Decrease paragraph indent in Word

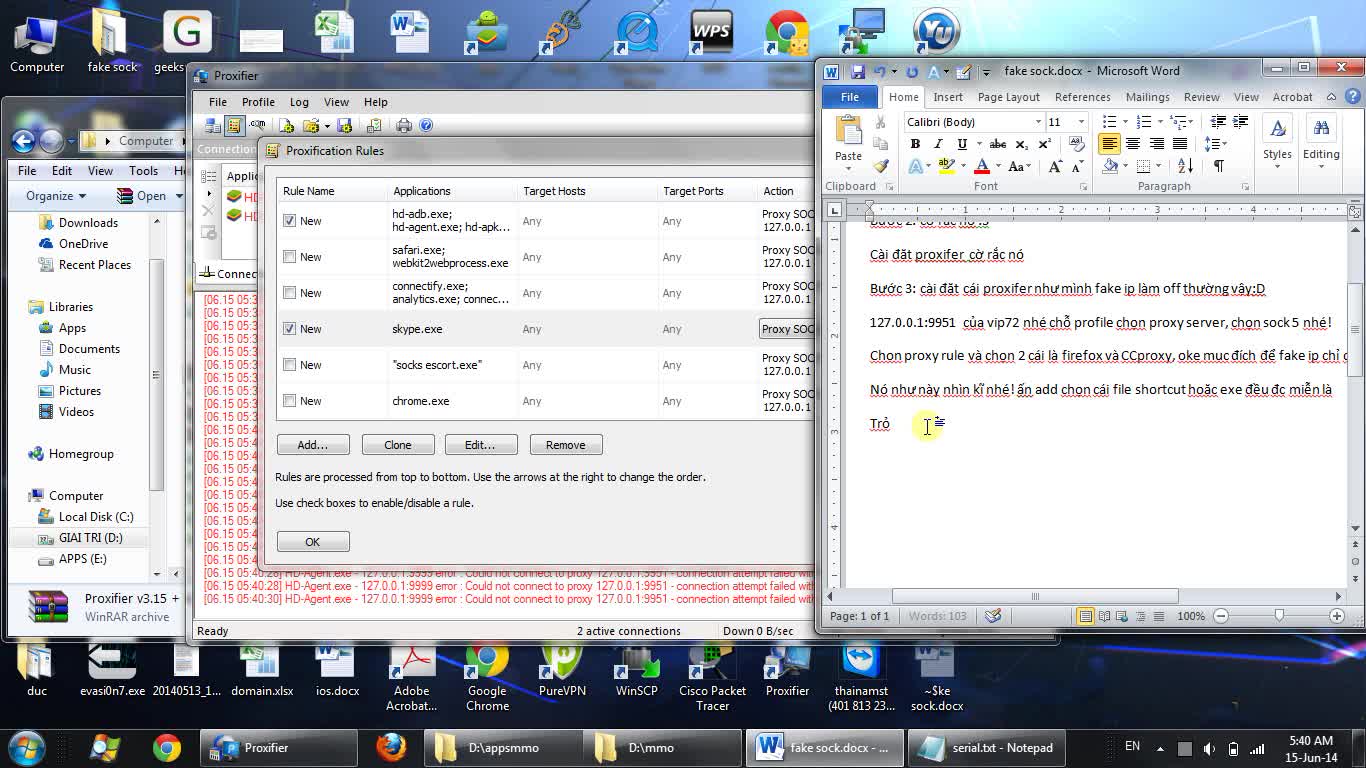1217,121
